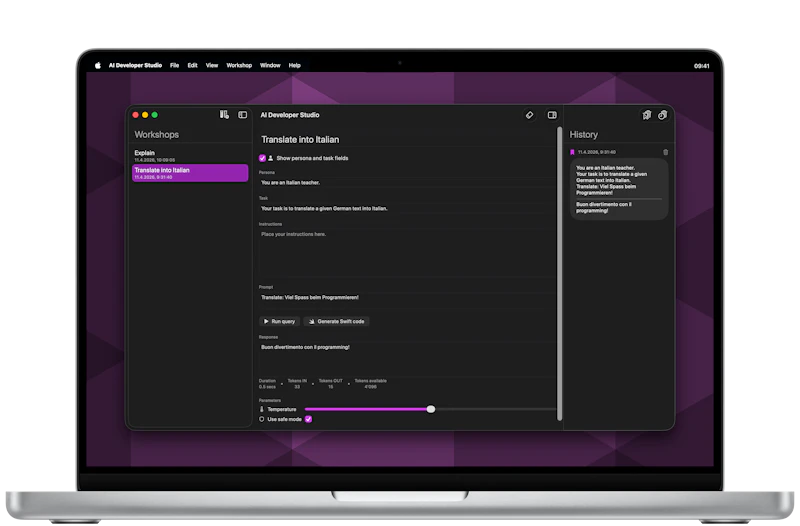Toggle the right History panel icon

click(552, 115)
